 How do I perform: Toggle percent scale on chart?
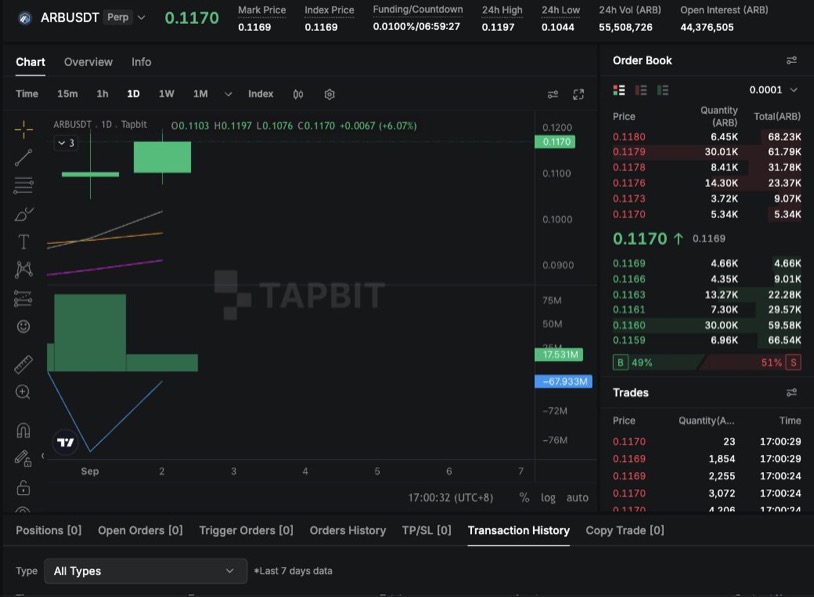click(524, 497)
